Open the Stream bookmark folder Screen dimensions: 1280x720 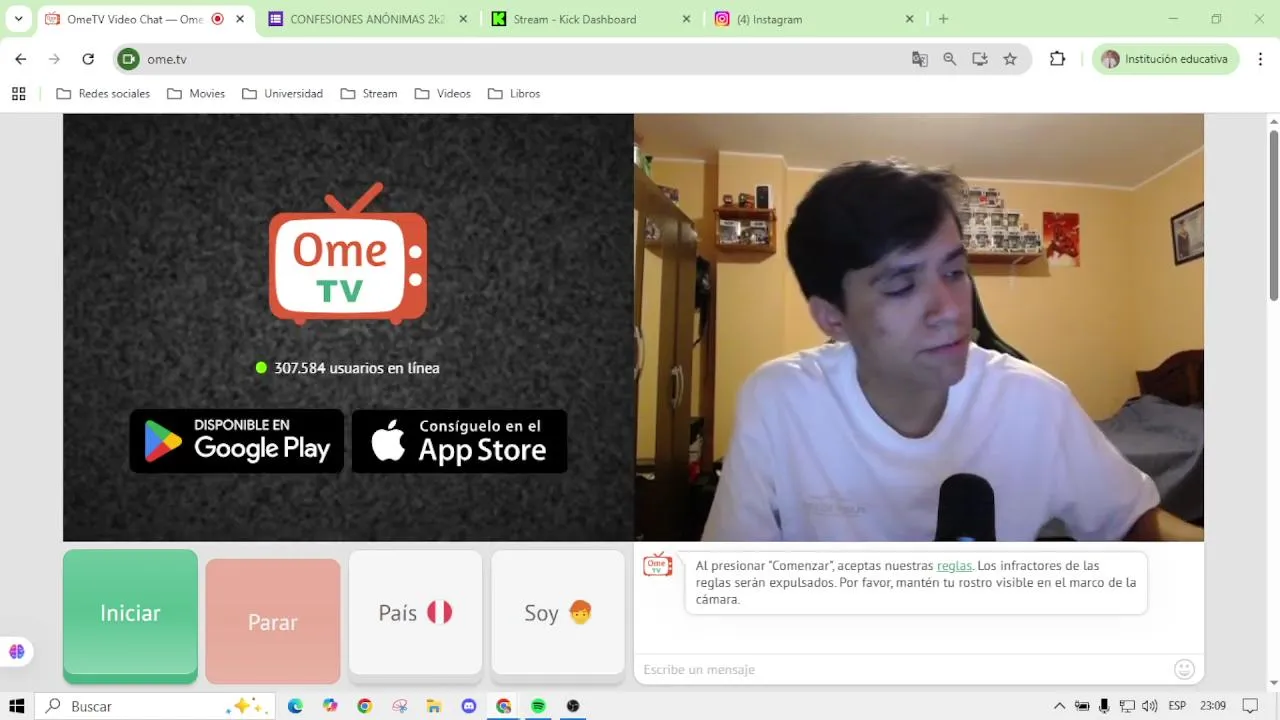point(369,94)
